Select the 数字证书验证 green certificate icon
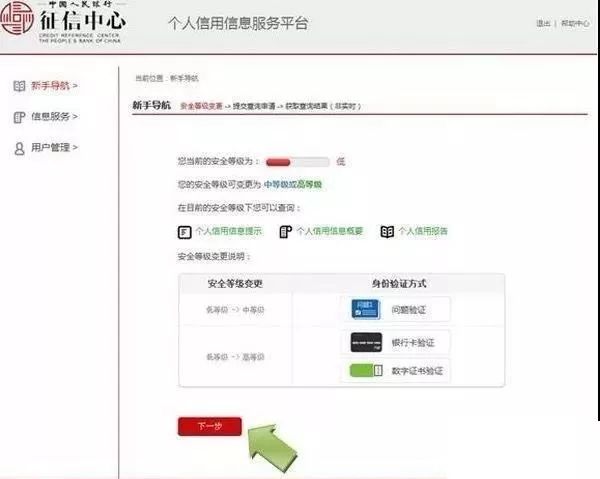The height and width of the screenshot is (479, 600). click(x=366, y=371)
